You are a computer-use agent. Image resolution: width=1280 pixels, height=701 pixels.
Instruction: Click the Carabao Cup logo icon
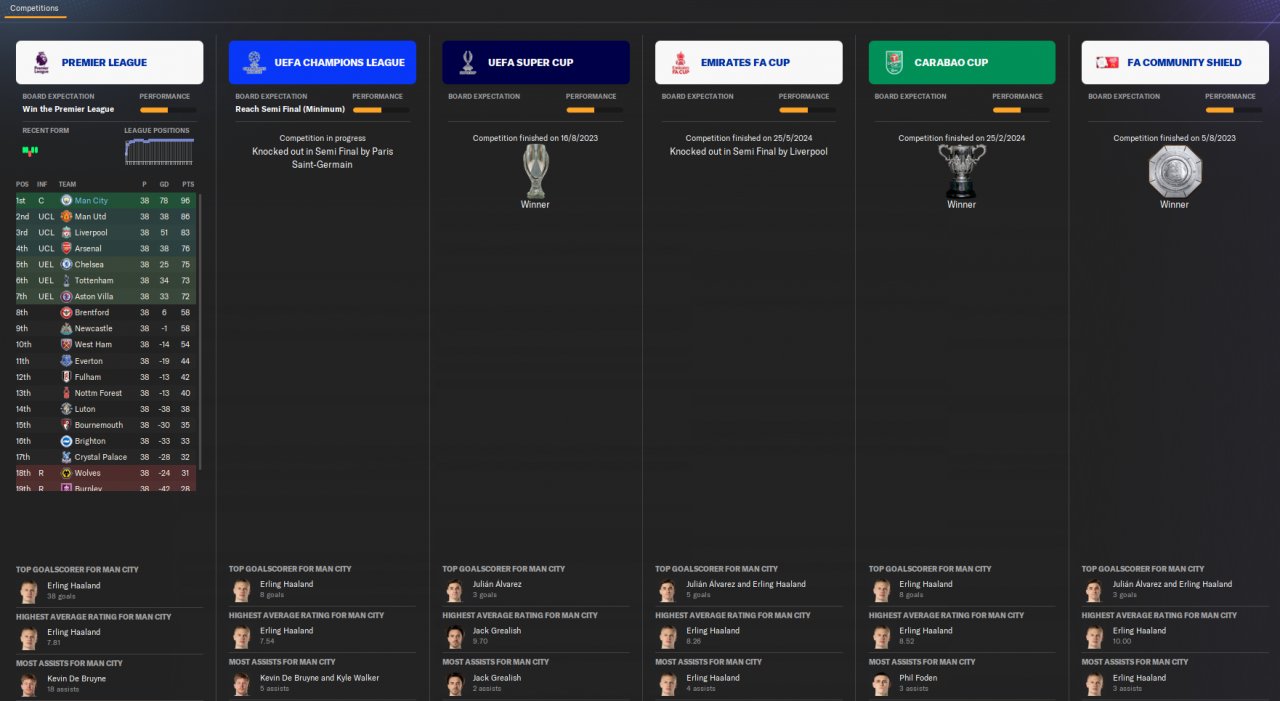893,62
